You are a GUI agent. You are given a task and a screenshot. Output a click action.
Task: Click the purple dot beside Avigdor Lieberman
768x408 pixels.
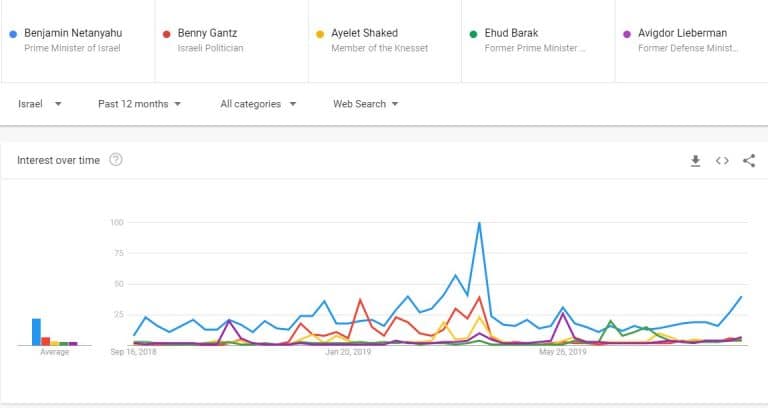tap(627, 33)
